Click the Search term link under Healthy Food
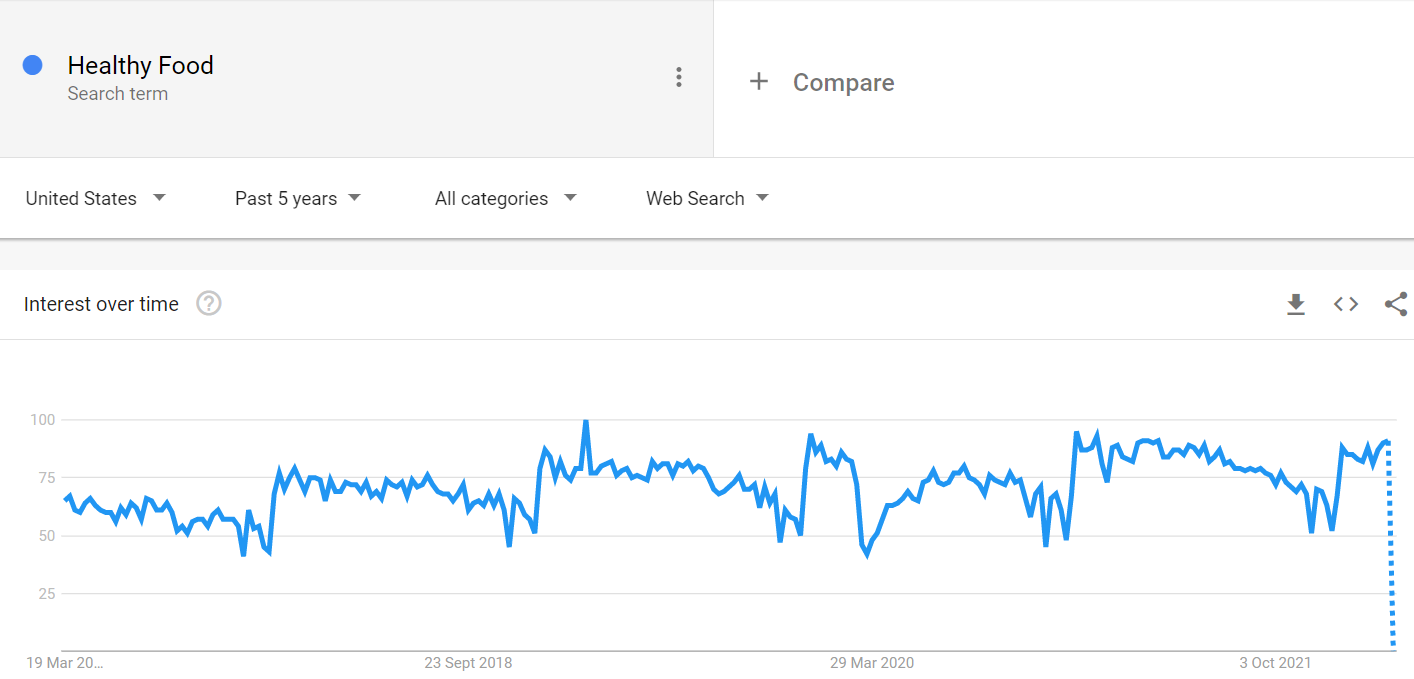This screenshot has width=1414, height=679. (118, 93)
